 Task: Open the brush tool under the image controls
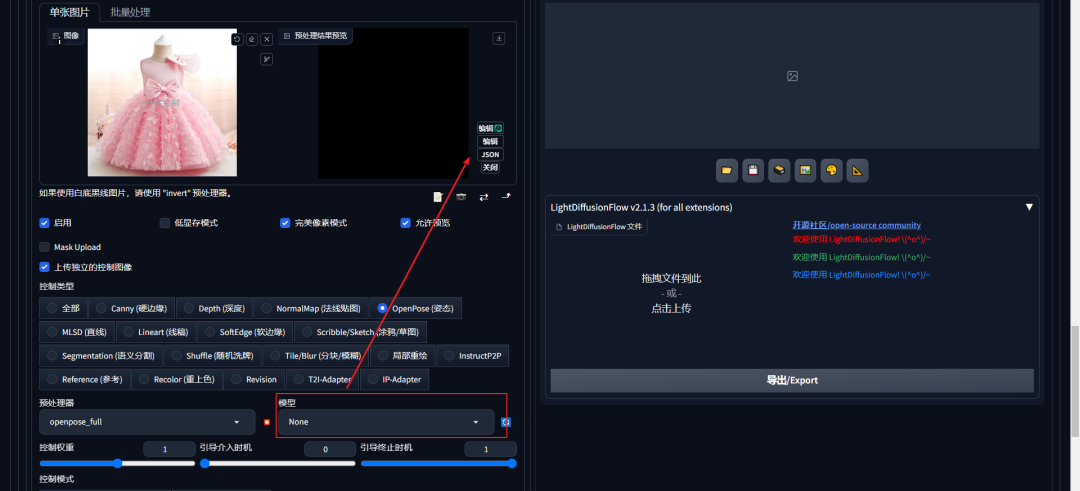click(x=267, y=59)
